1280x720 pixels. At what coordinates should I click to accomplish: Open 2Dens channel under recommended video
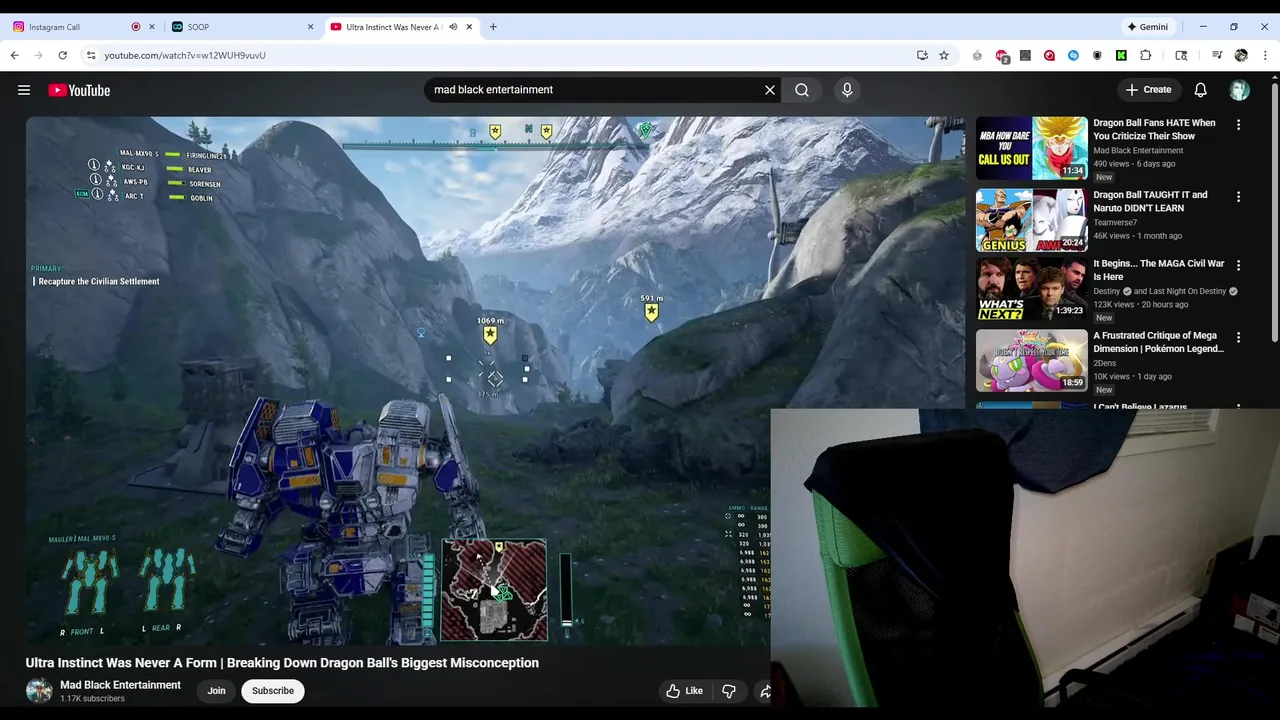pos(1105,363)
